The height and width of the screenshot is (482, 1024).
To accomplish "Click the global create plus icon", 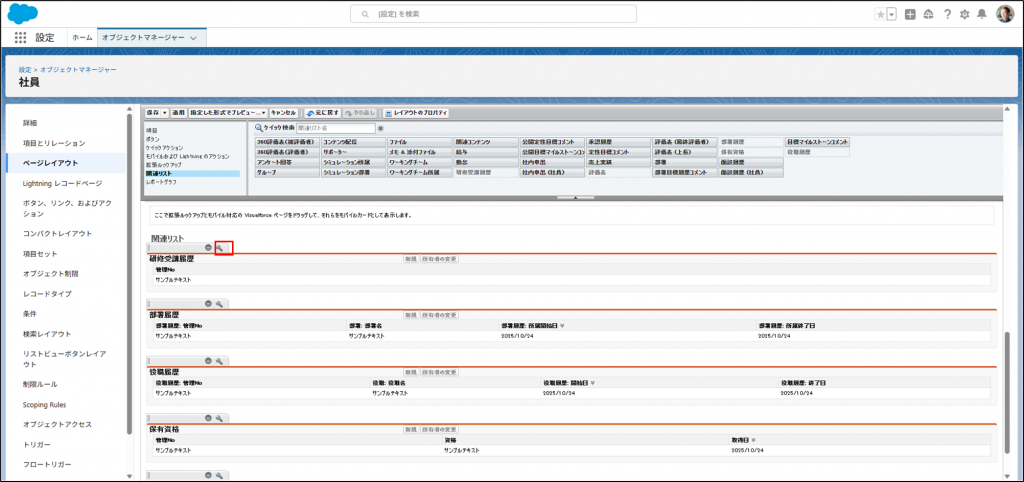I will (910, 14).
